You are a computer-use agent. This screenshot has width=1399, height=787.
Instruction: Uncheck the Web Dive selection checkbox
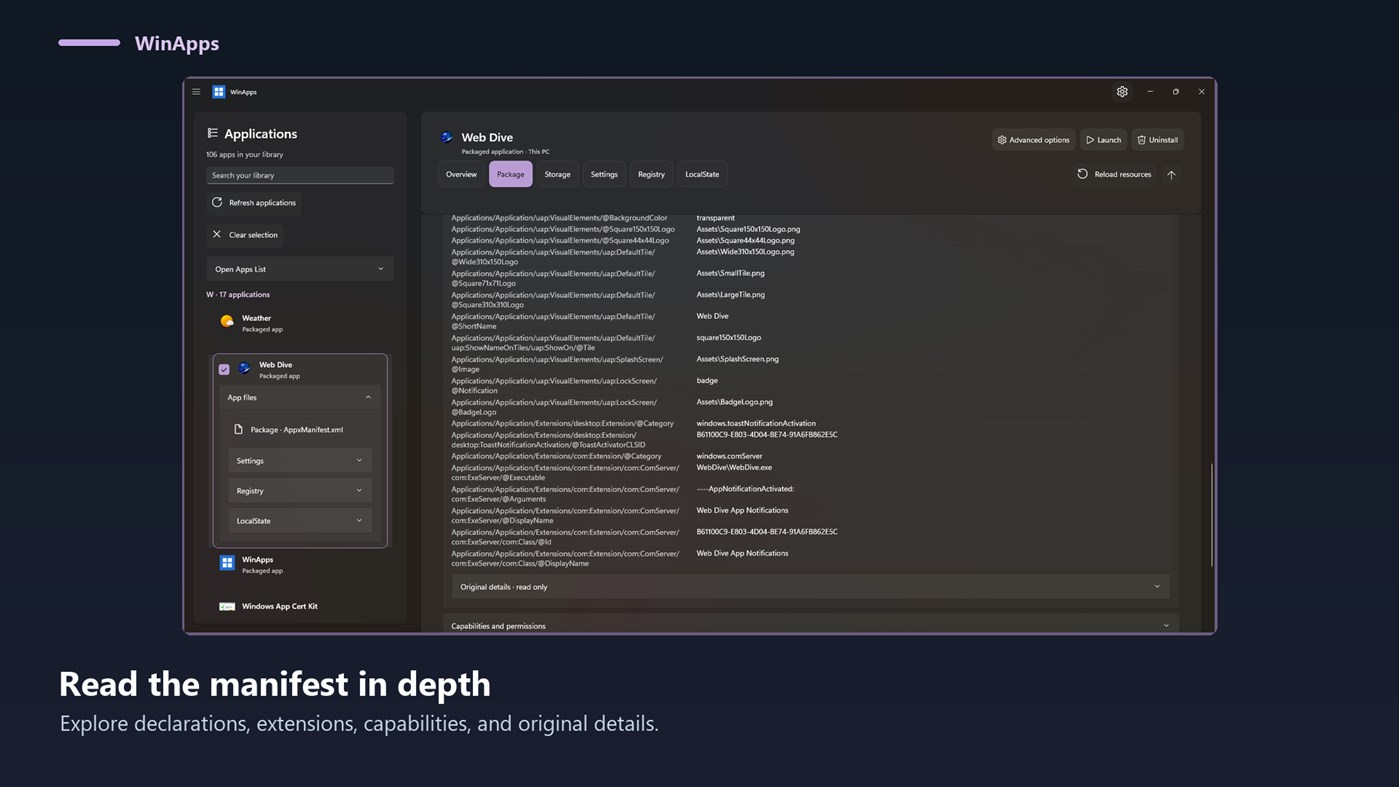coord(224,369)
